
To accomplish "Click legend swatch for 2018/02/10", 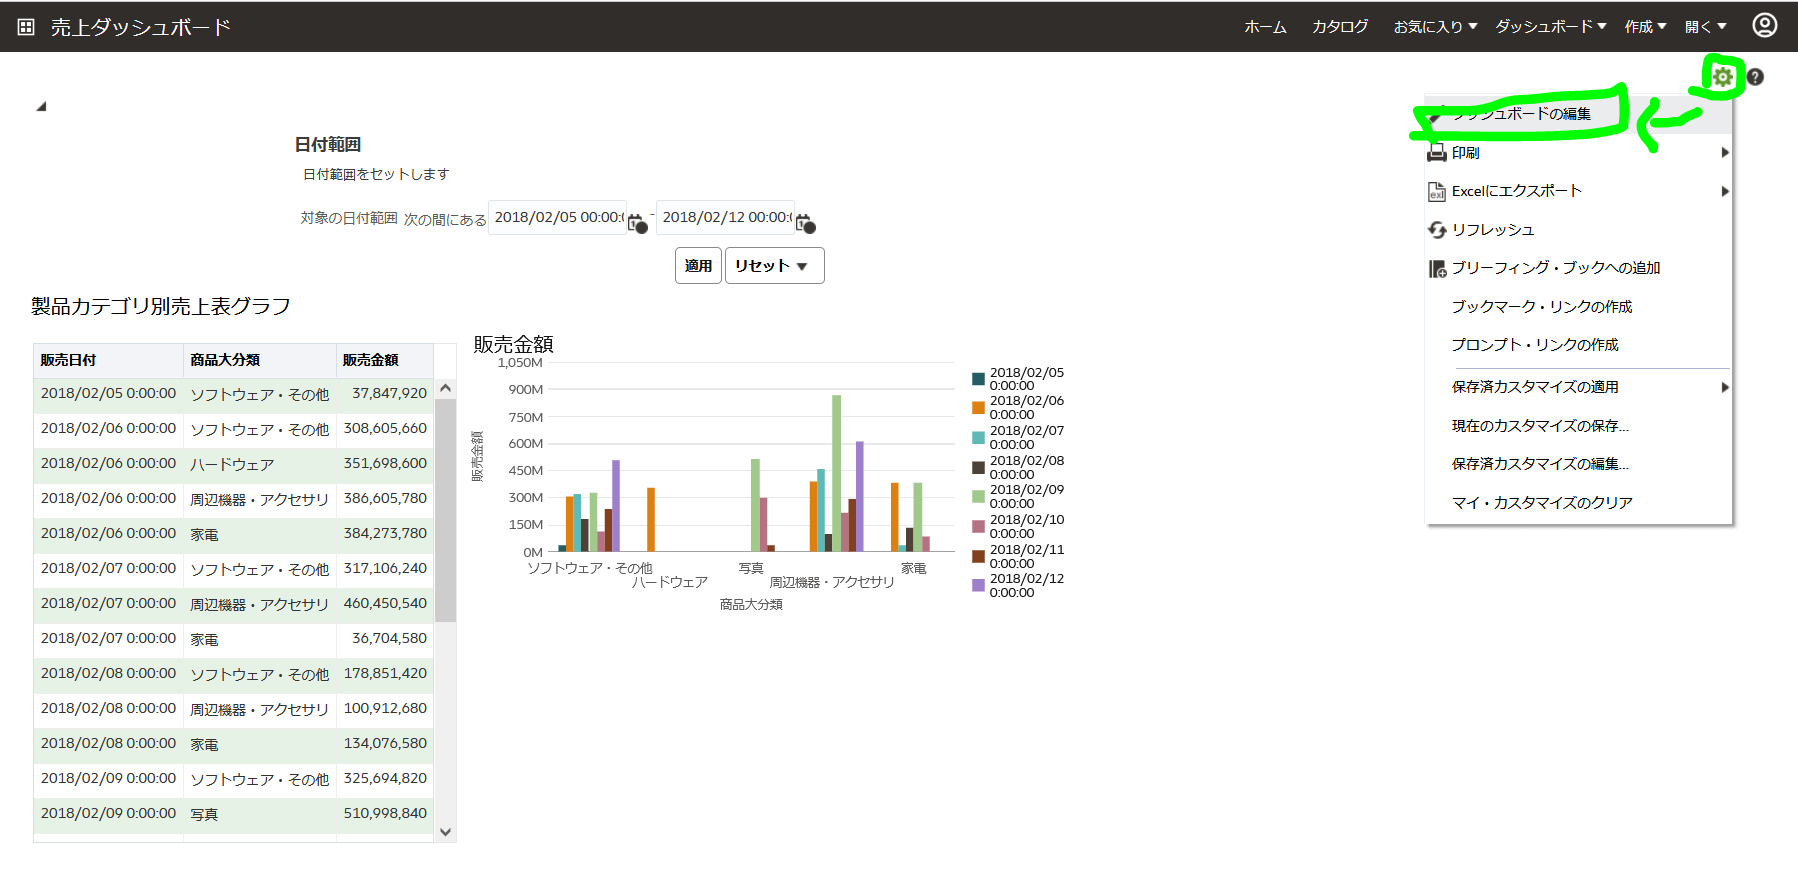I will coord(978,527).
